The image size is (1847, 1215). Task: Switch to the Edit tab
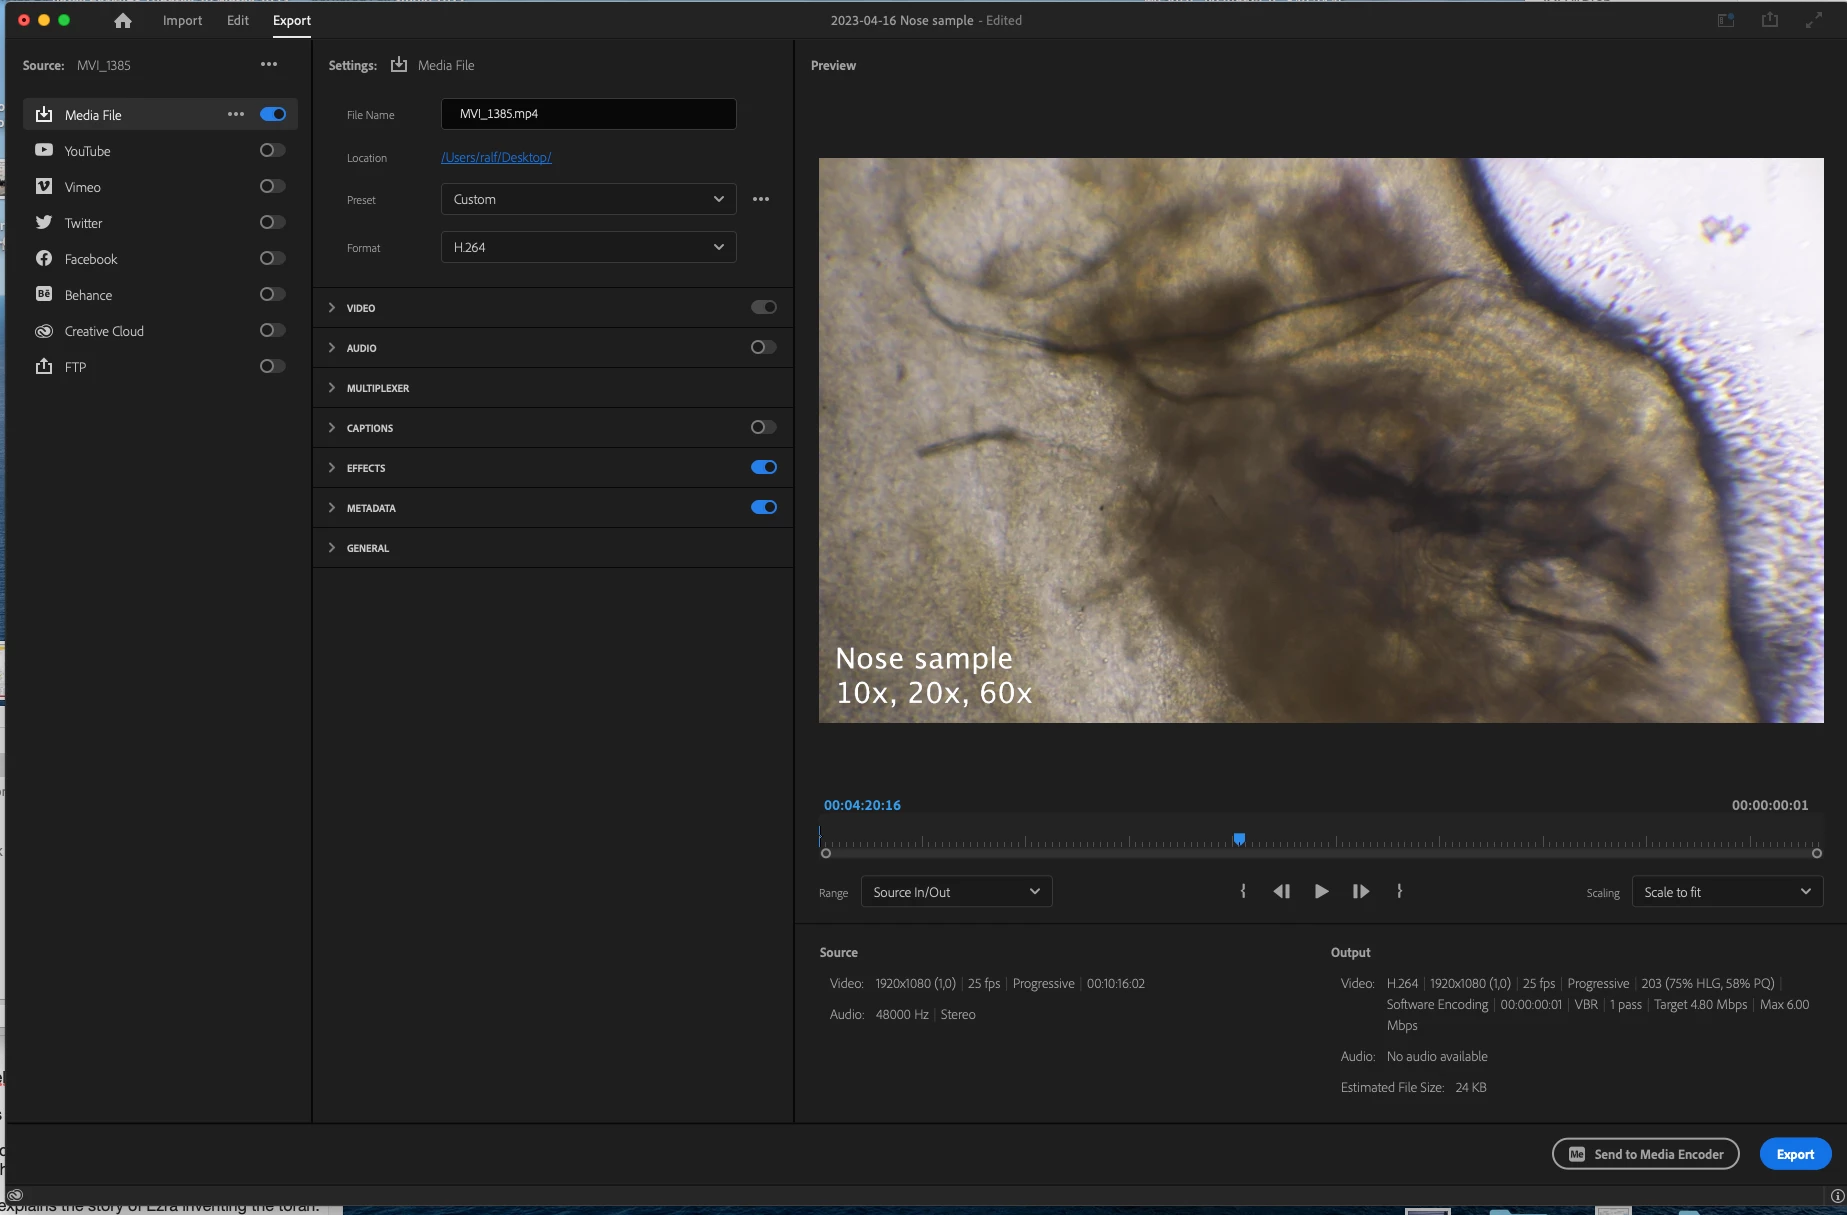pyautogui.click(x=238, y=20)
